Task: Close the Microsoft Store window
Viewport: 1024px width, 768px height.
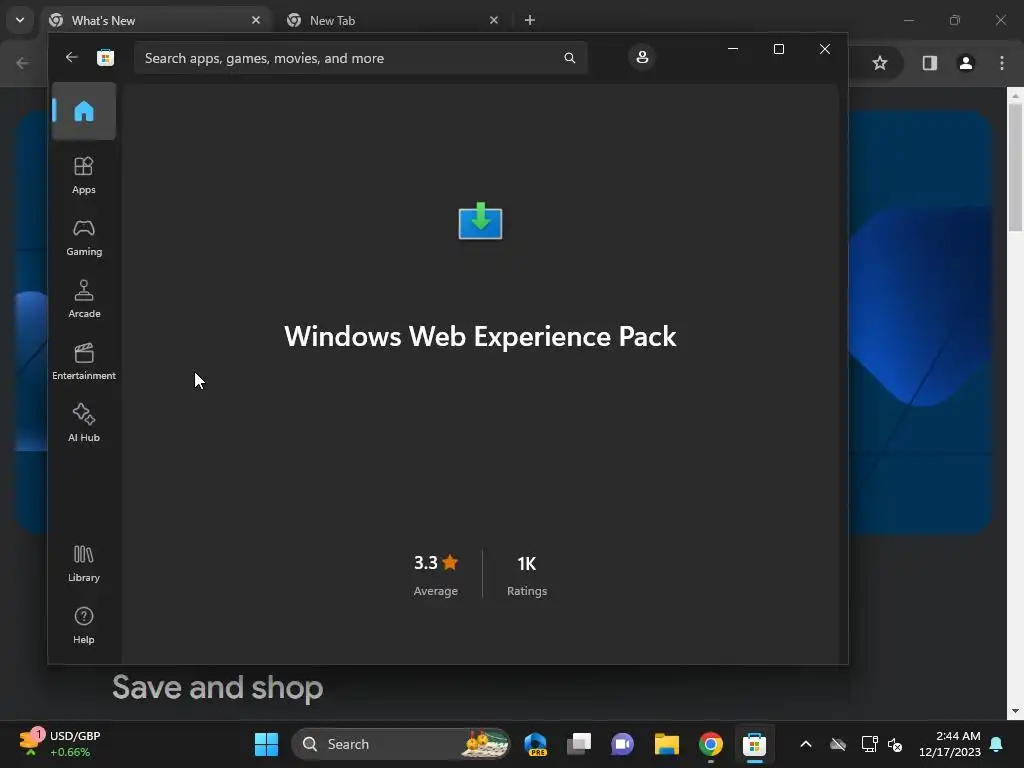Action: click(825, 49)
